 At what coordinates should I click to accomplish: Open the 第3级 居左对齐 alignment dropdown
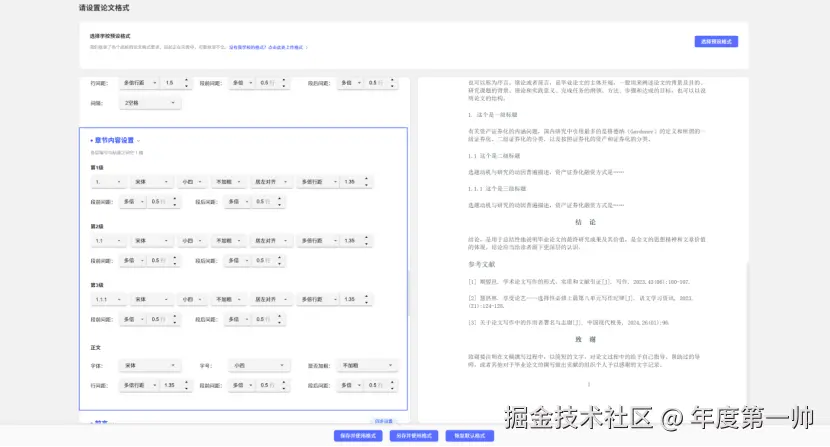coord(271,299)
